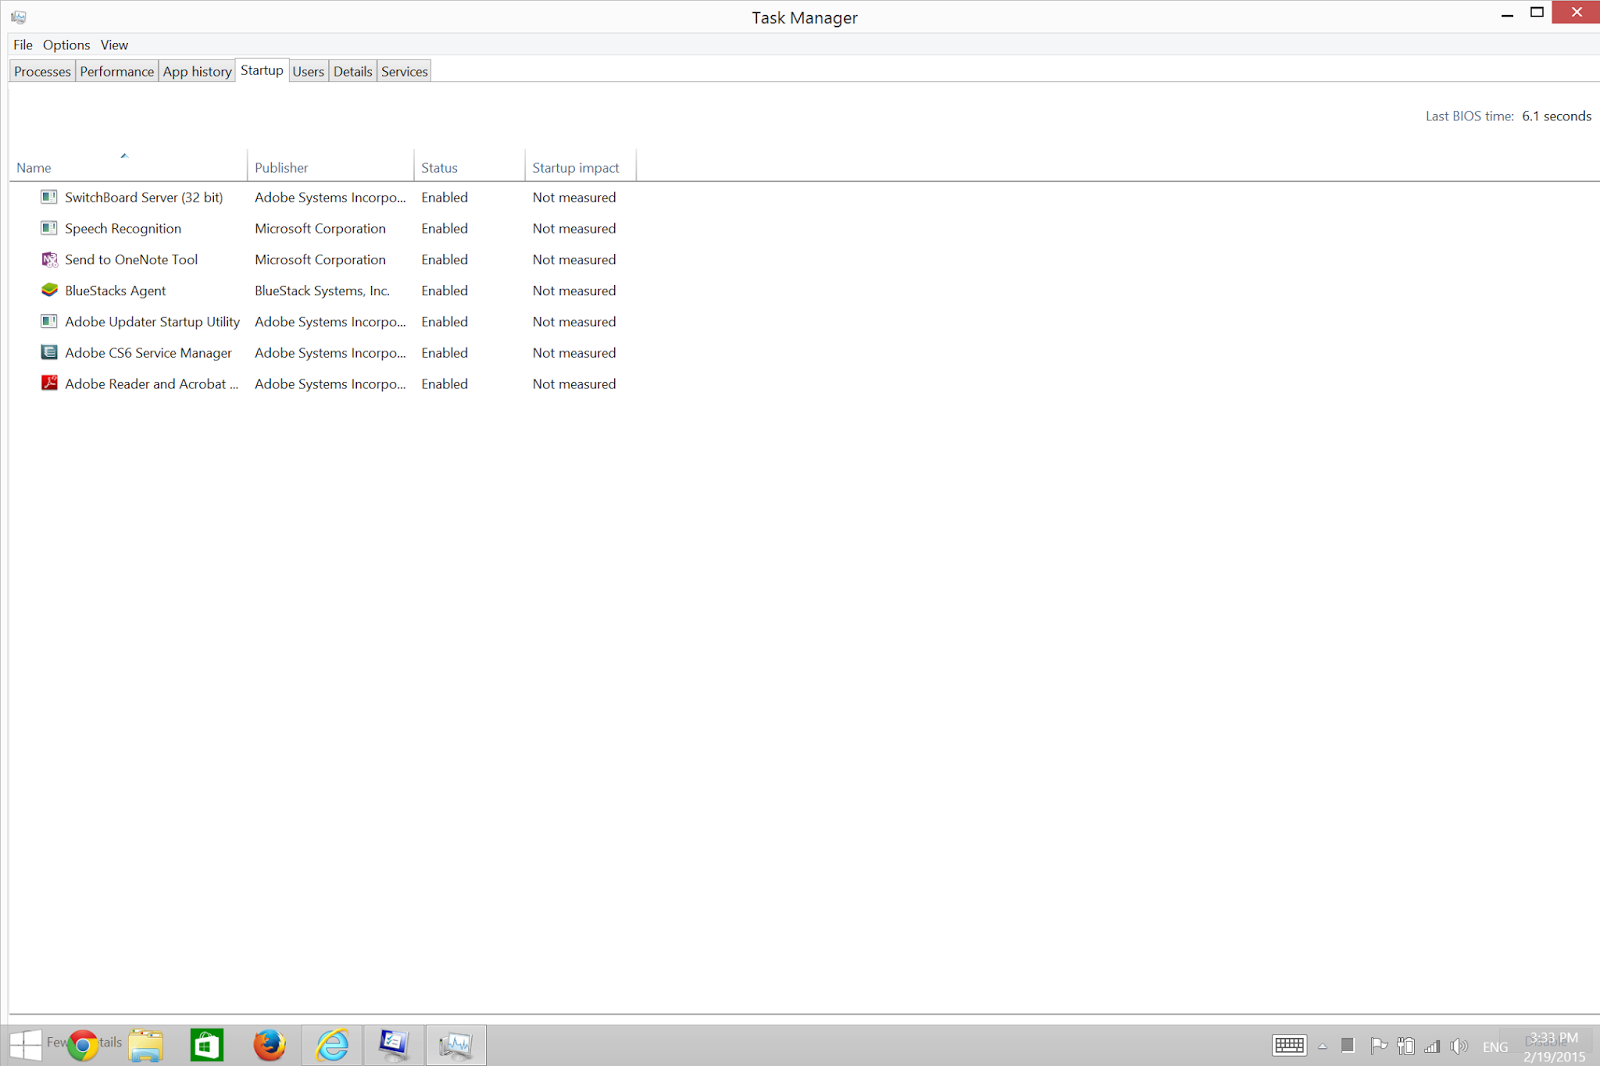This screenshot has height=1066, width=1600.
Task: Click the Send to OneNote Tool icon
Action: (49, 259)
